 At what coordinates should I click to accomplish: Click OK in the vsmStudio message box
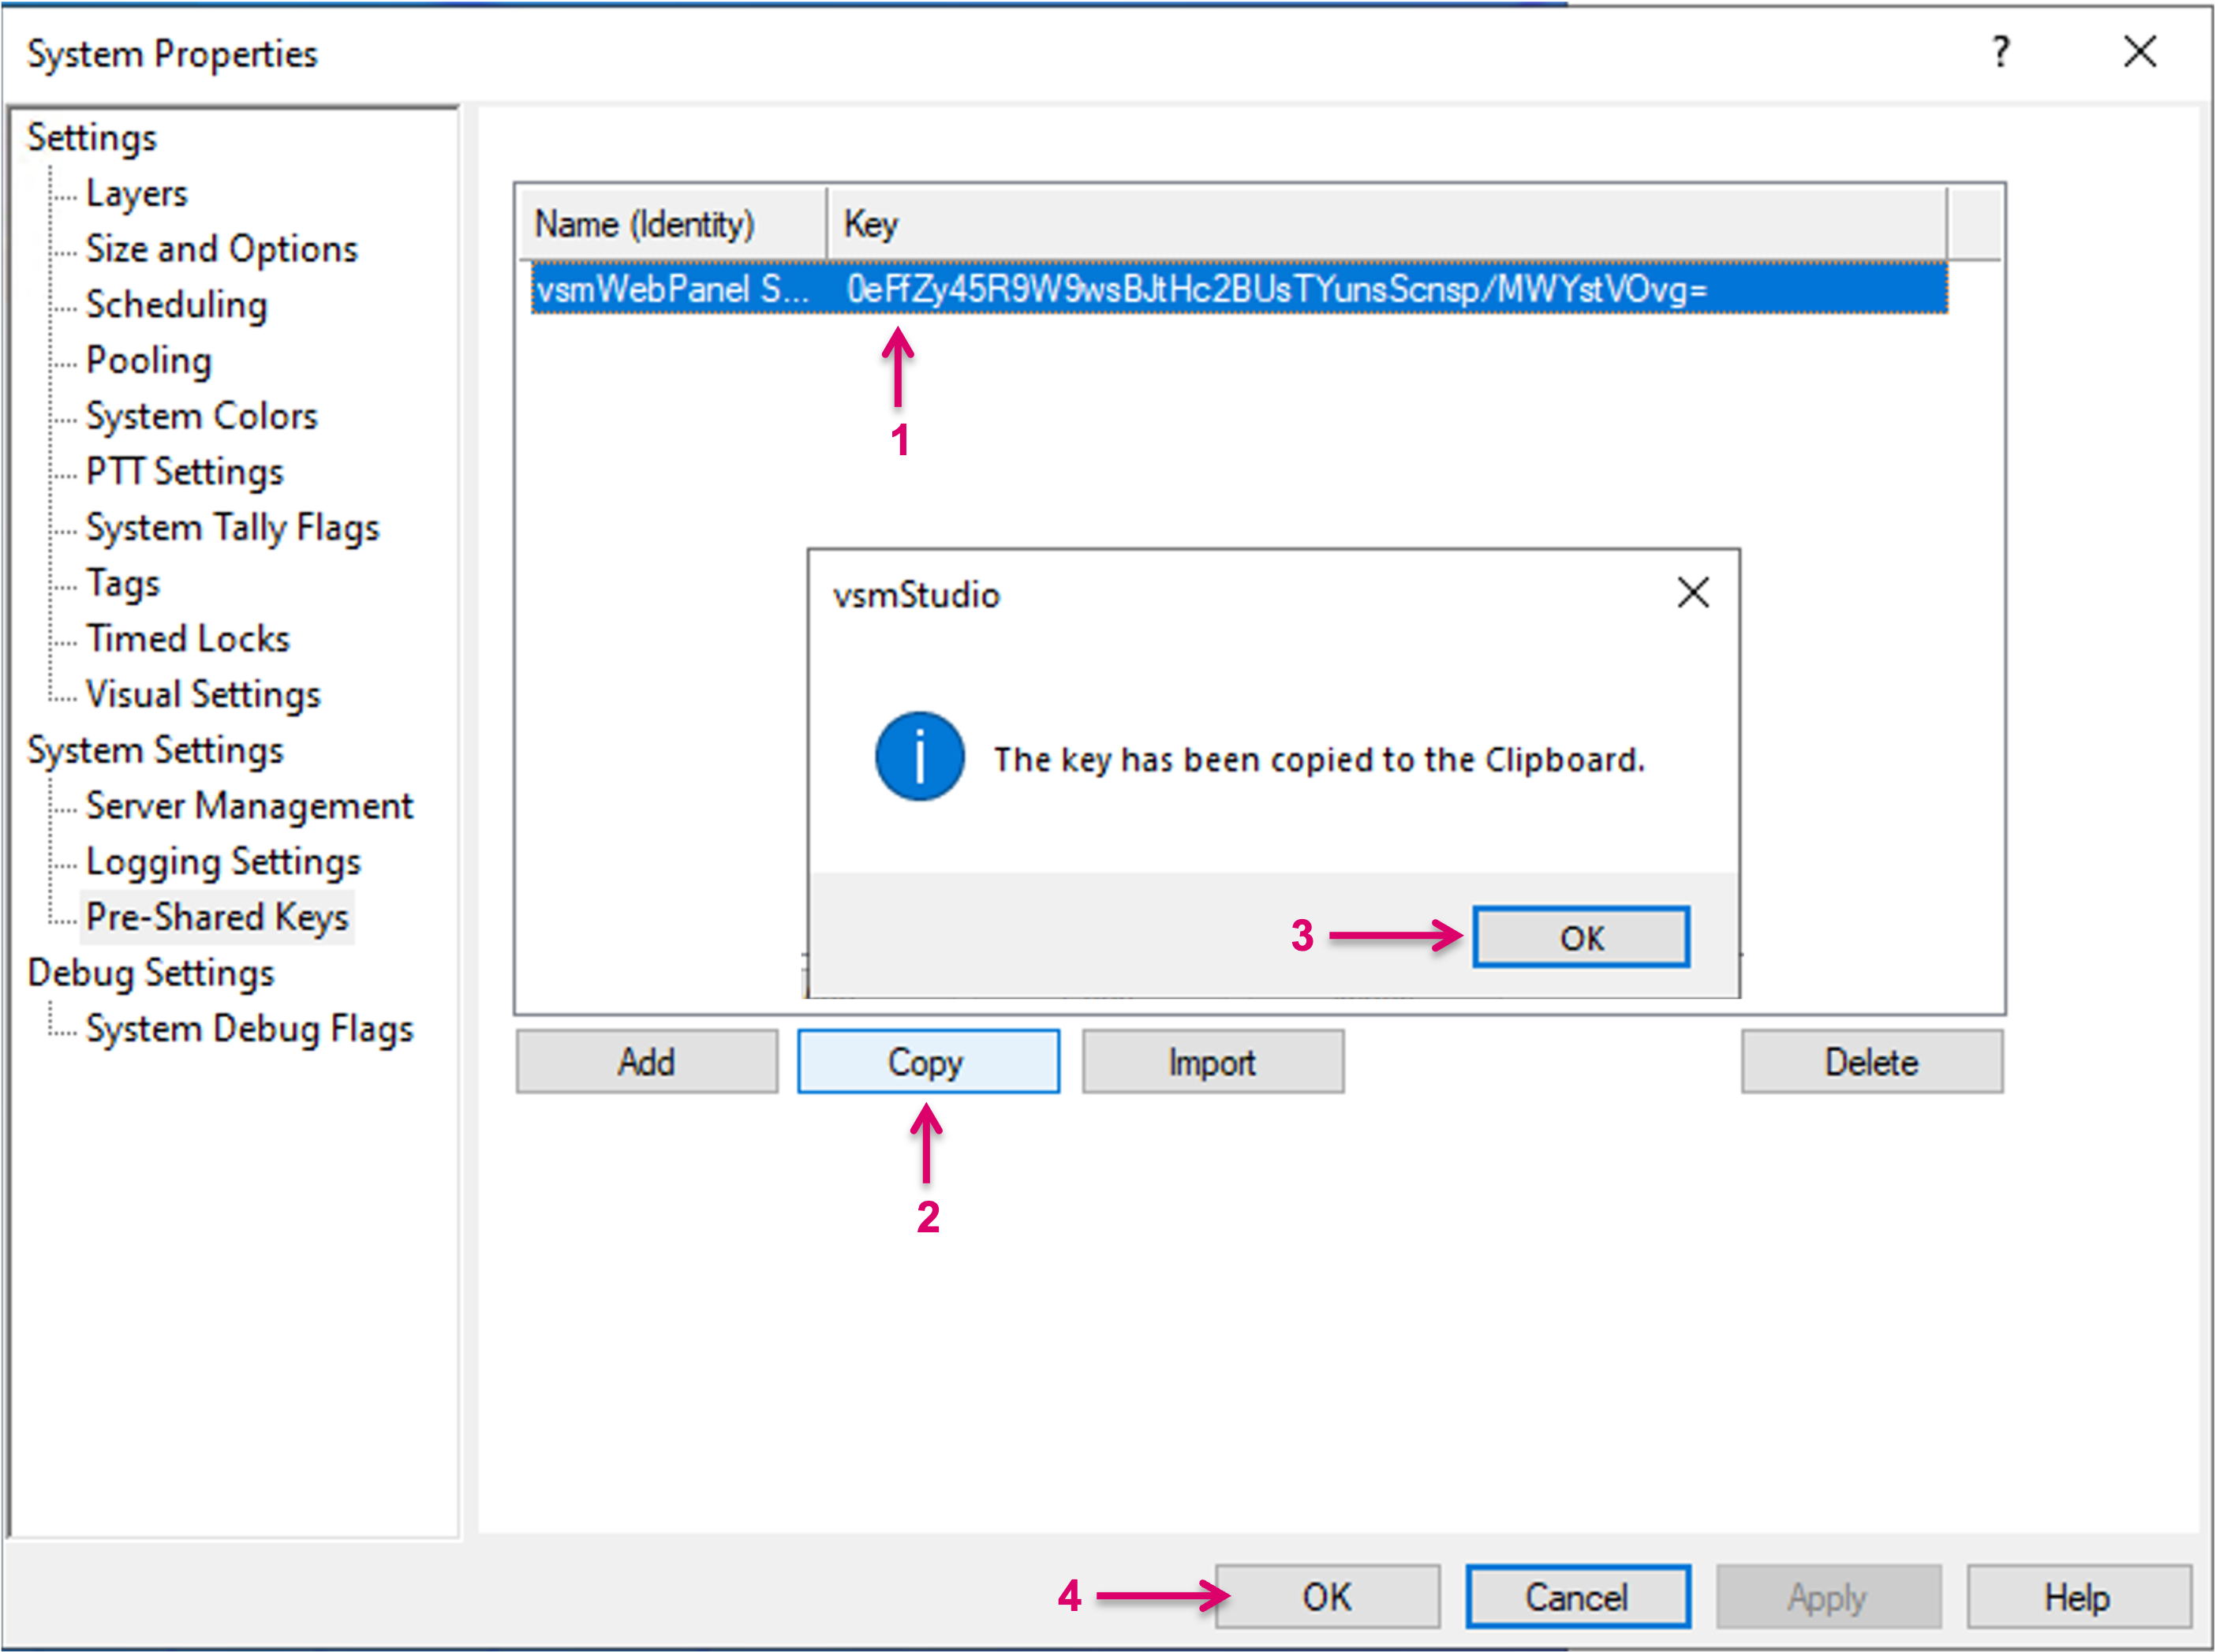pos(1580,937)
